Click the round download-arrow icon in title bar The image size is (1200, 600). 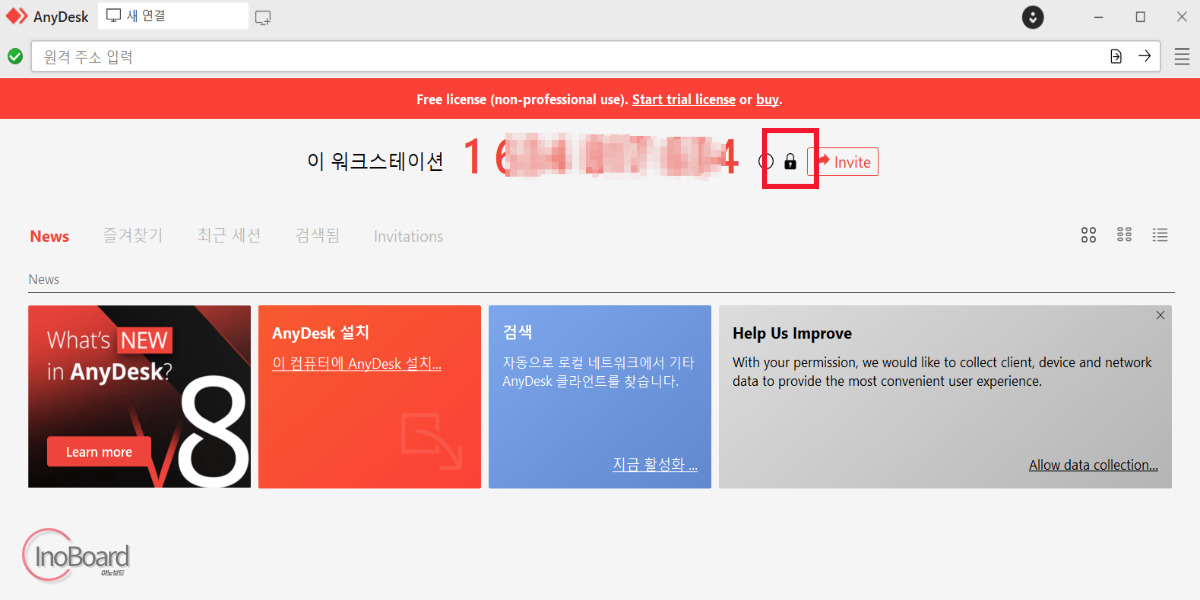point(1033,17)
